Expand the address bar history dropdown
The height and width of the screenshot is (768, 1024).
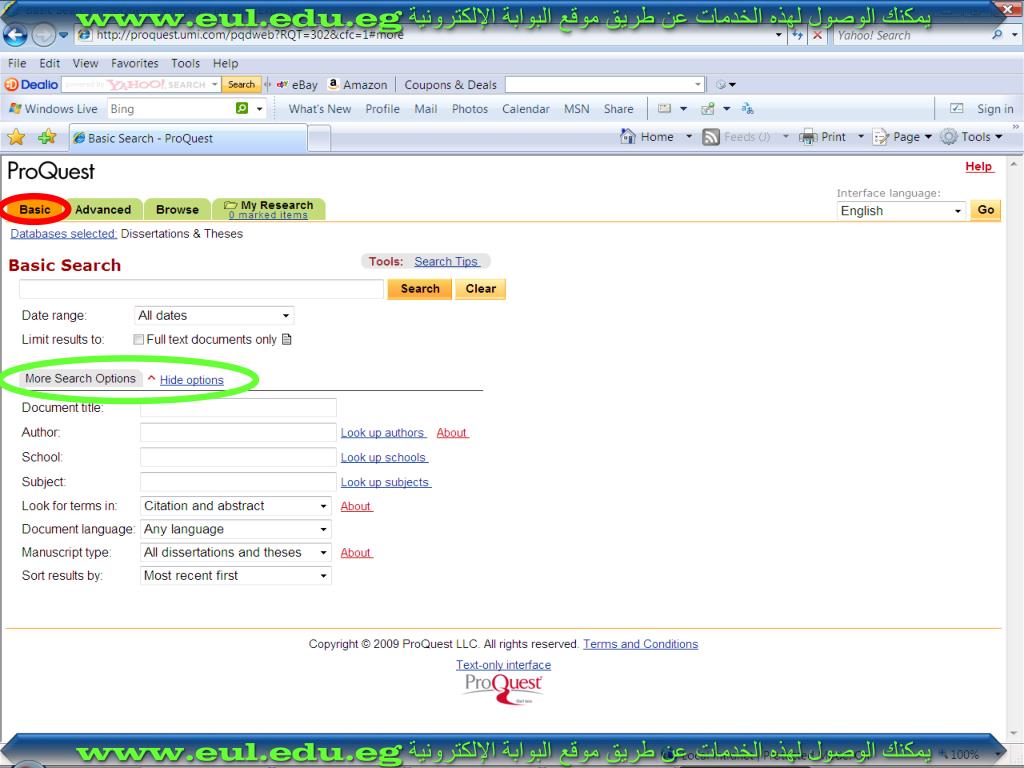pos(778,35)
